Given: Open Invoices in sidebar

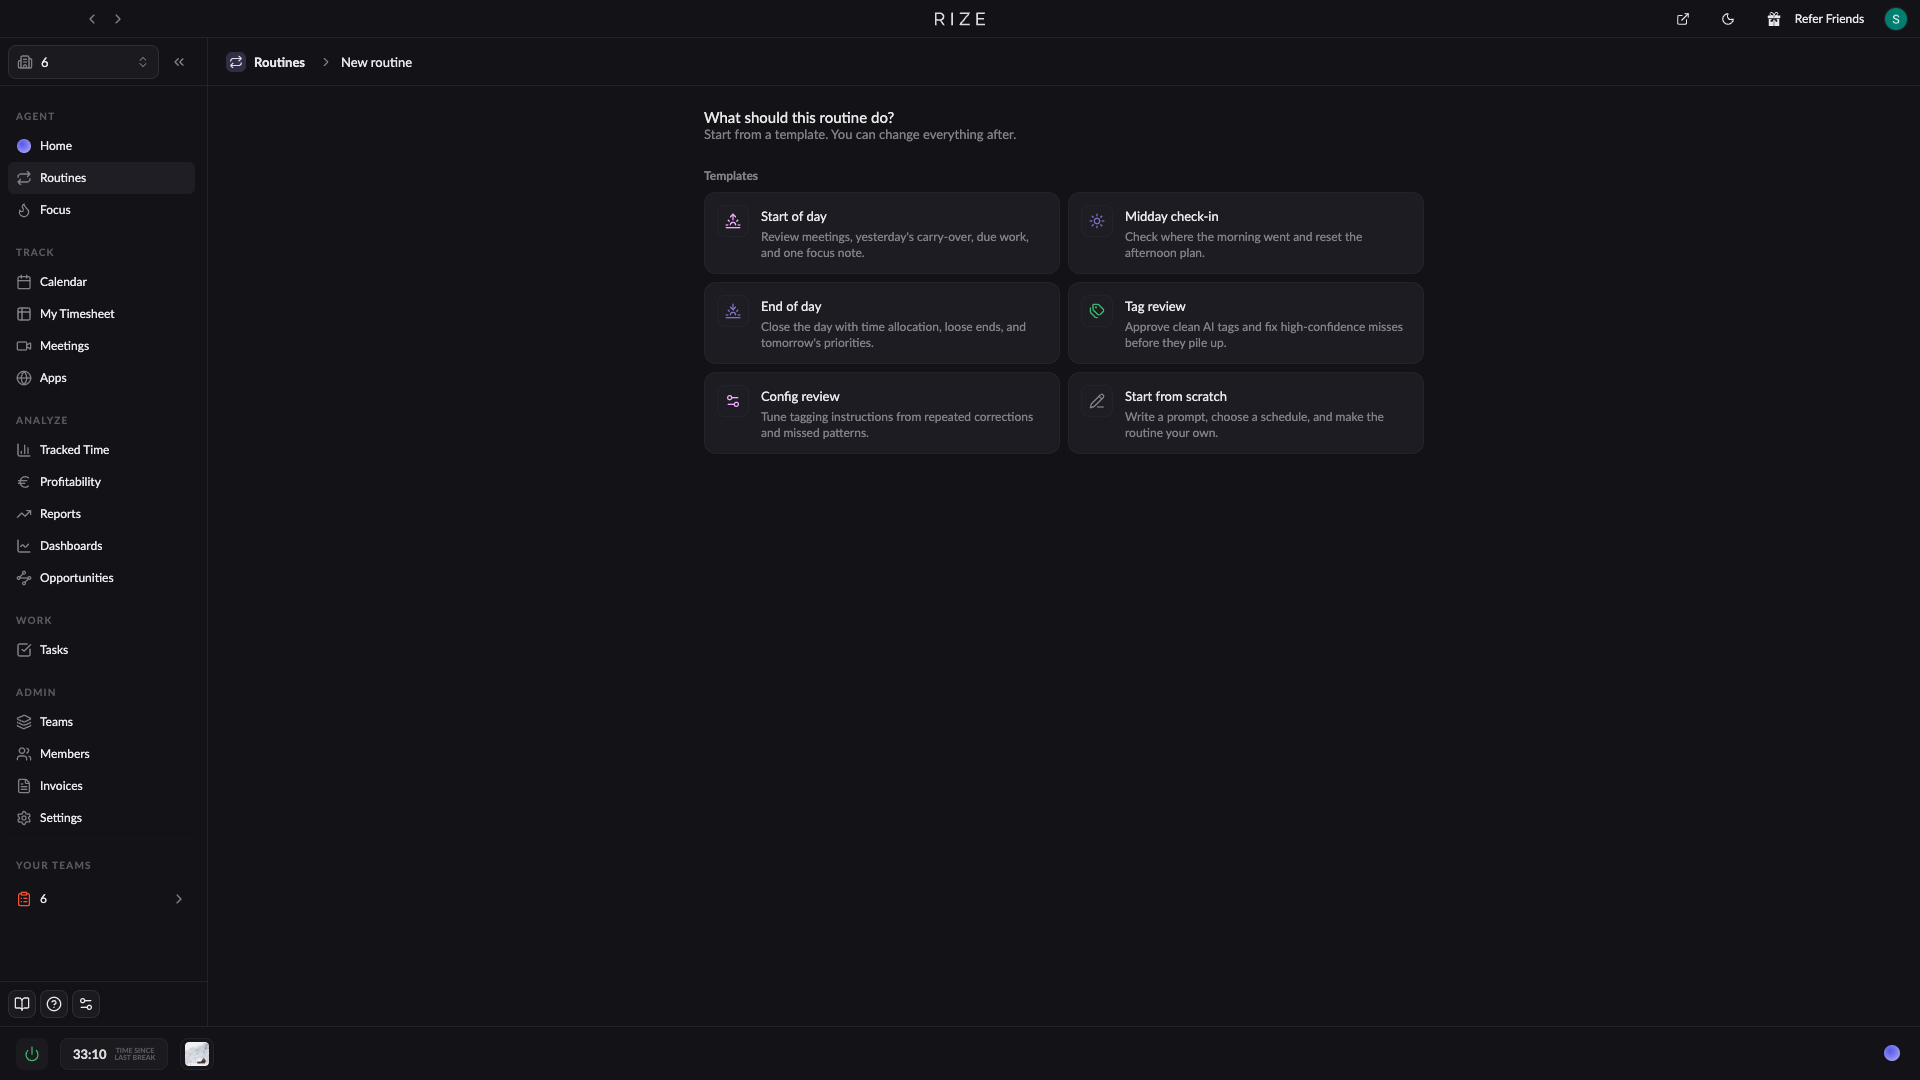Looking at the screenshot, I should pos(101,786).
